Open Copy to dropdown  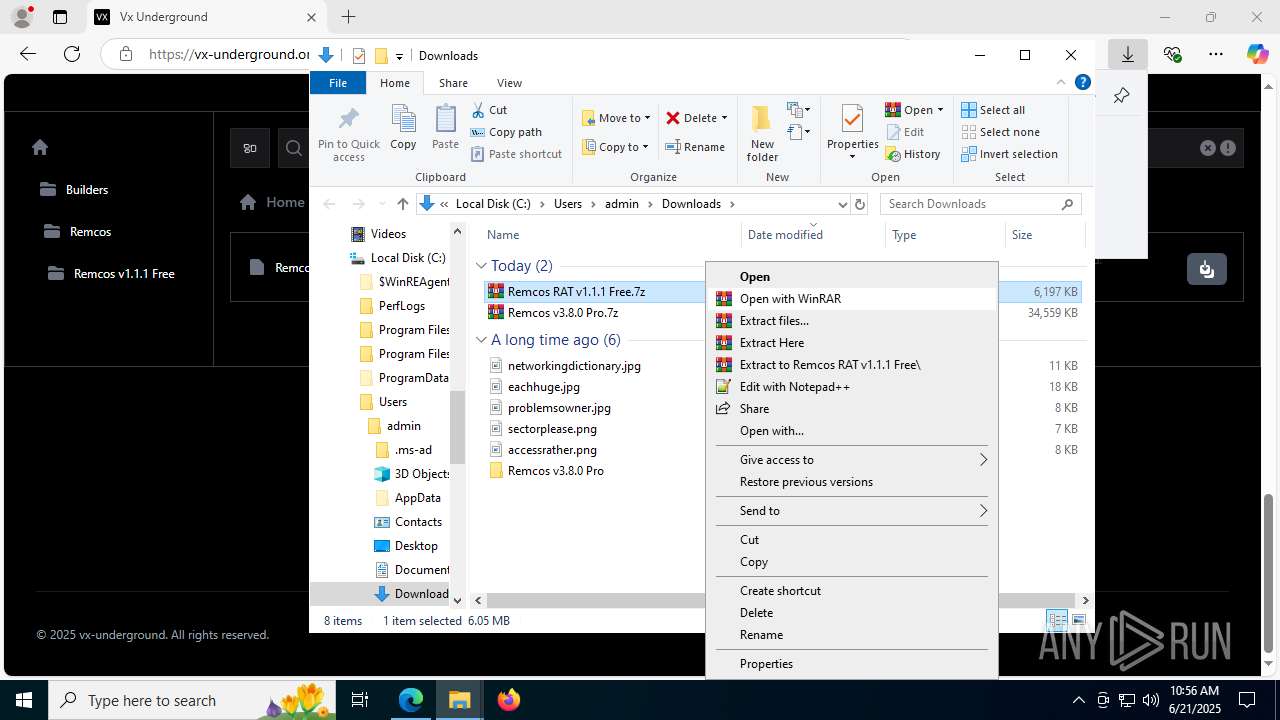click(x=616, y=147)
